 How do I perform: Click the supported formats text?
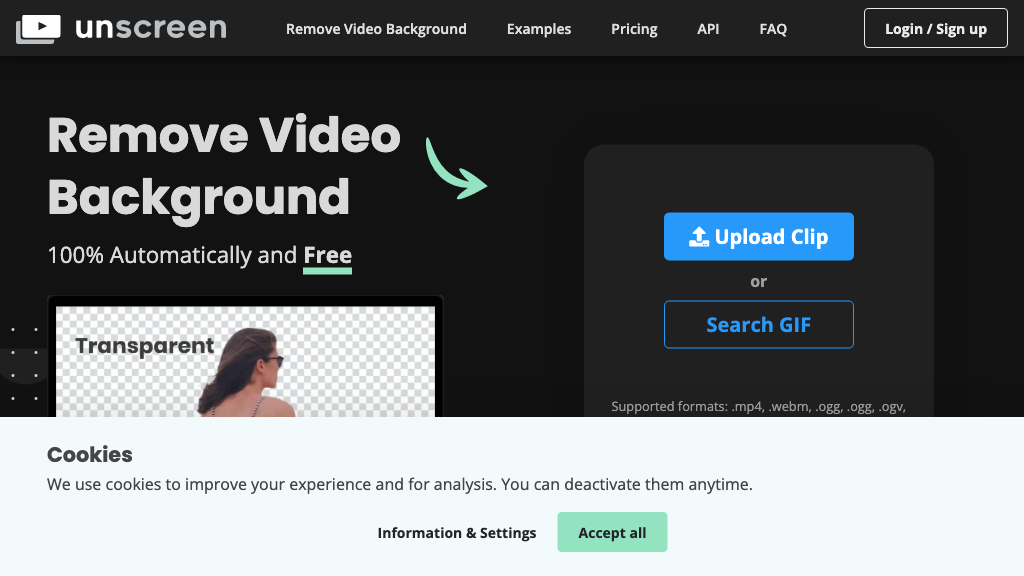pos(758,406)
